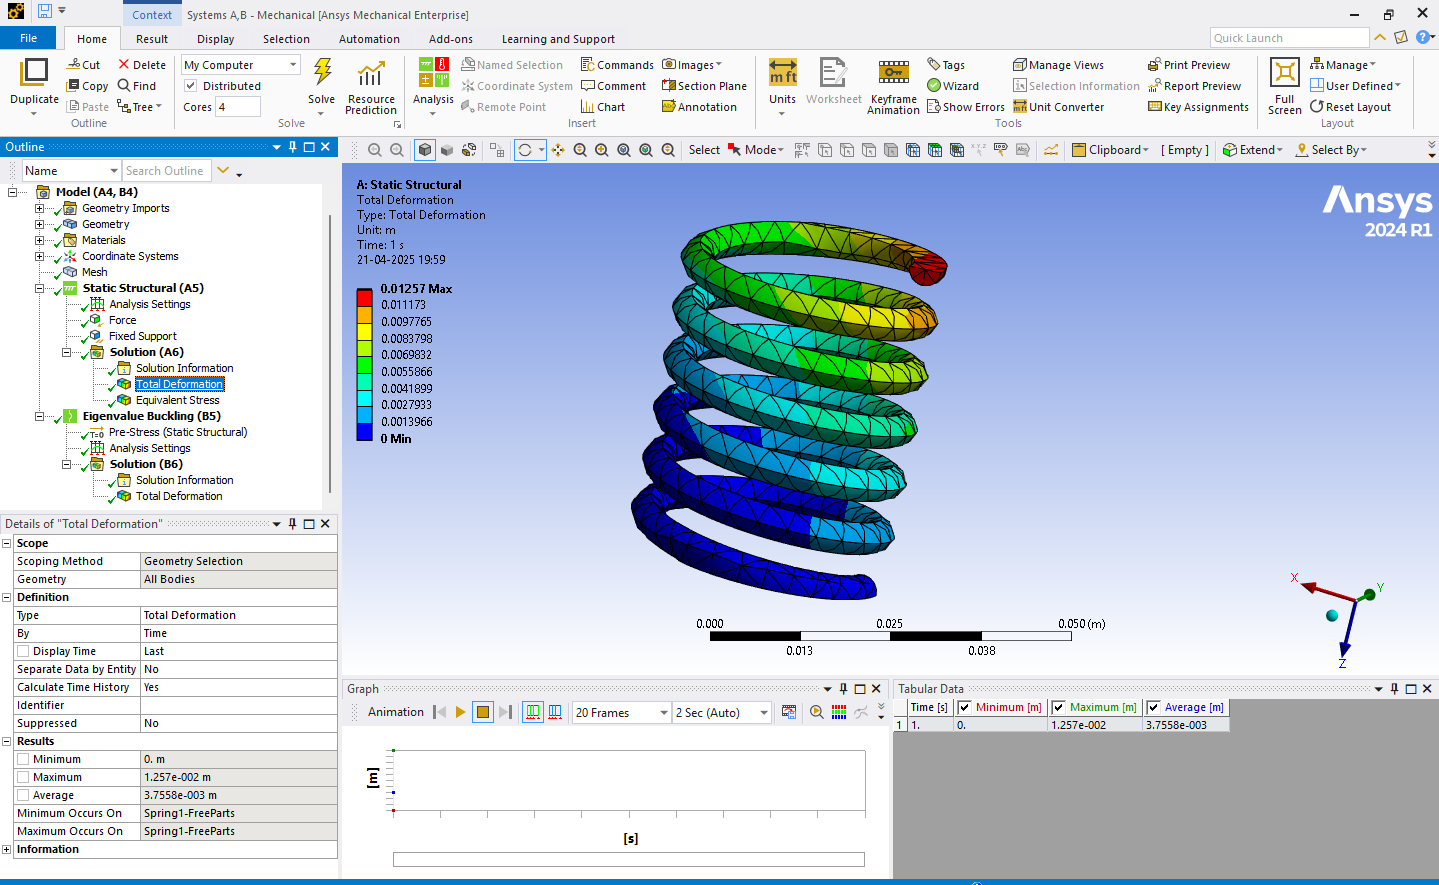Click the dark blue legend color band

pyautogui.click(x=365, y=432)
